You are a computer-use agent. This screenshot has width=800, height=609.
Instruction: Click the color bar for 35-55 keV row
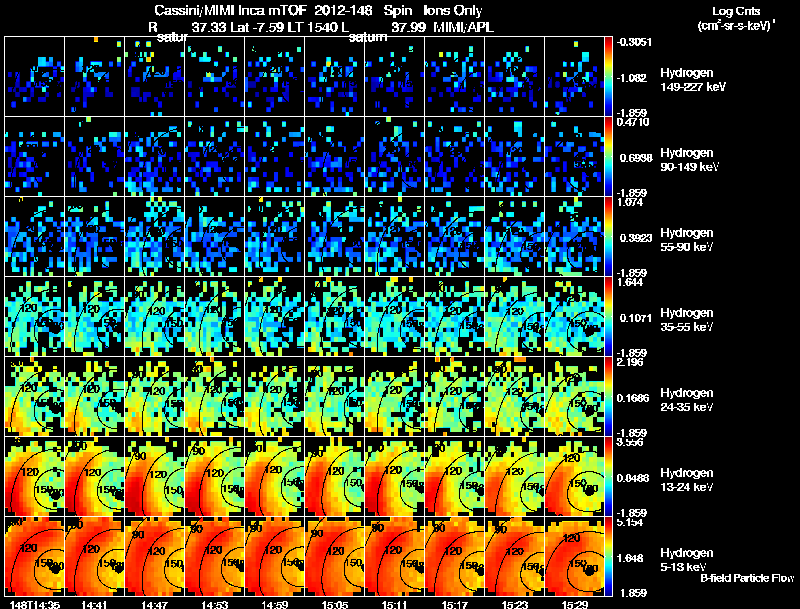point(608,317)
